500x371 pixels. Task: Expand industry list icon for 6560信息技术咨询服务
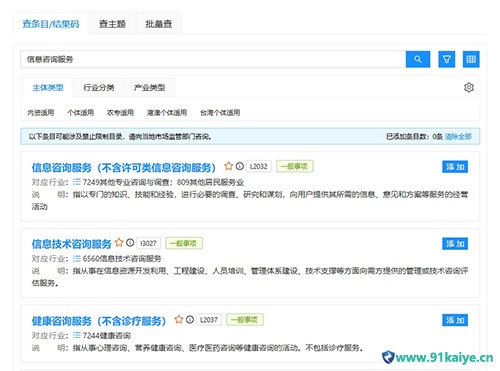pos(77,258)
